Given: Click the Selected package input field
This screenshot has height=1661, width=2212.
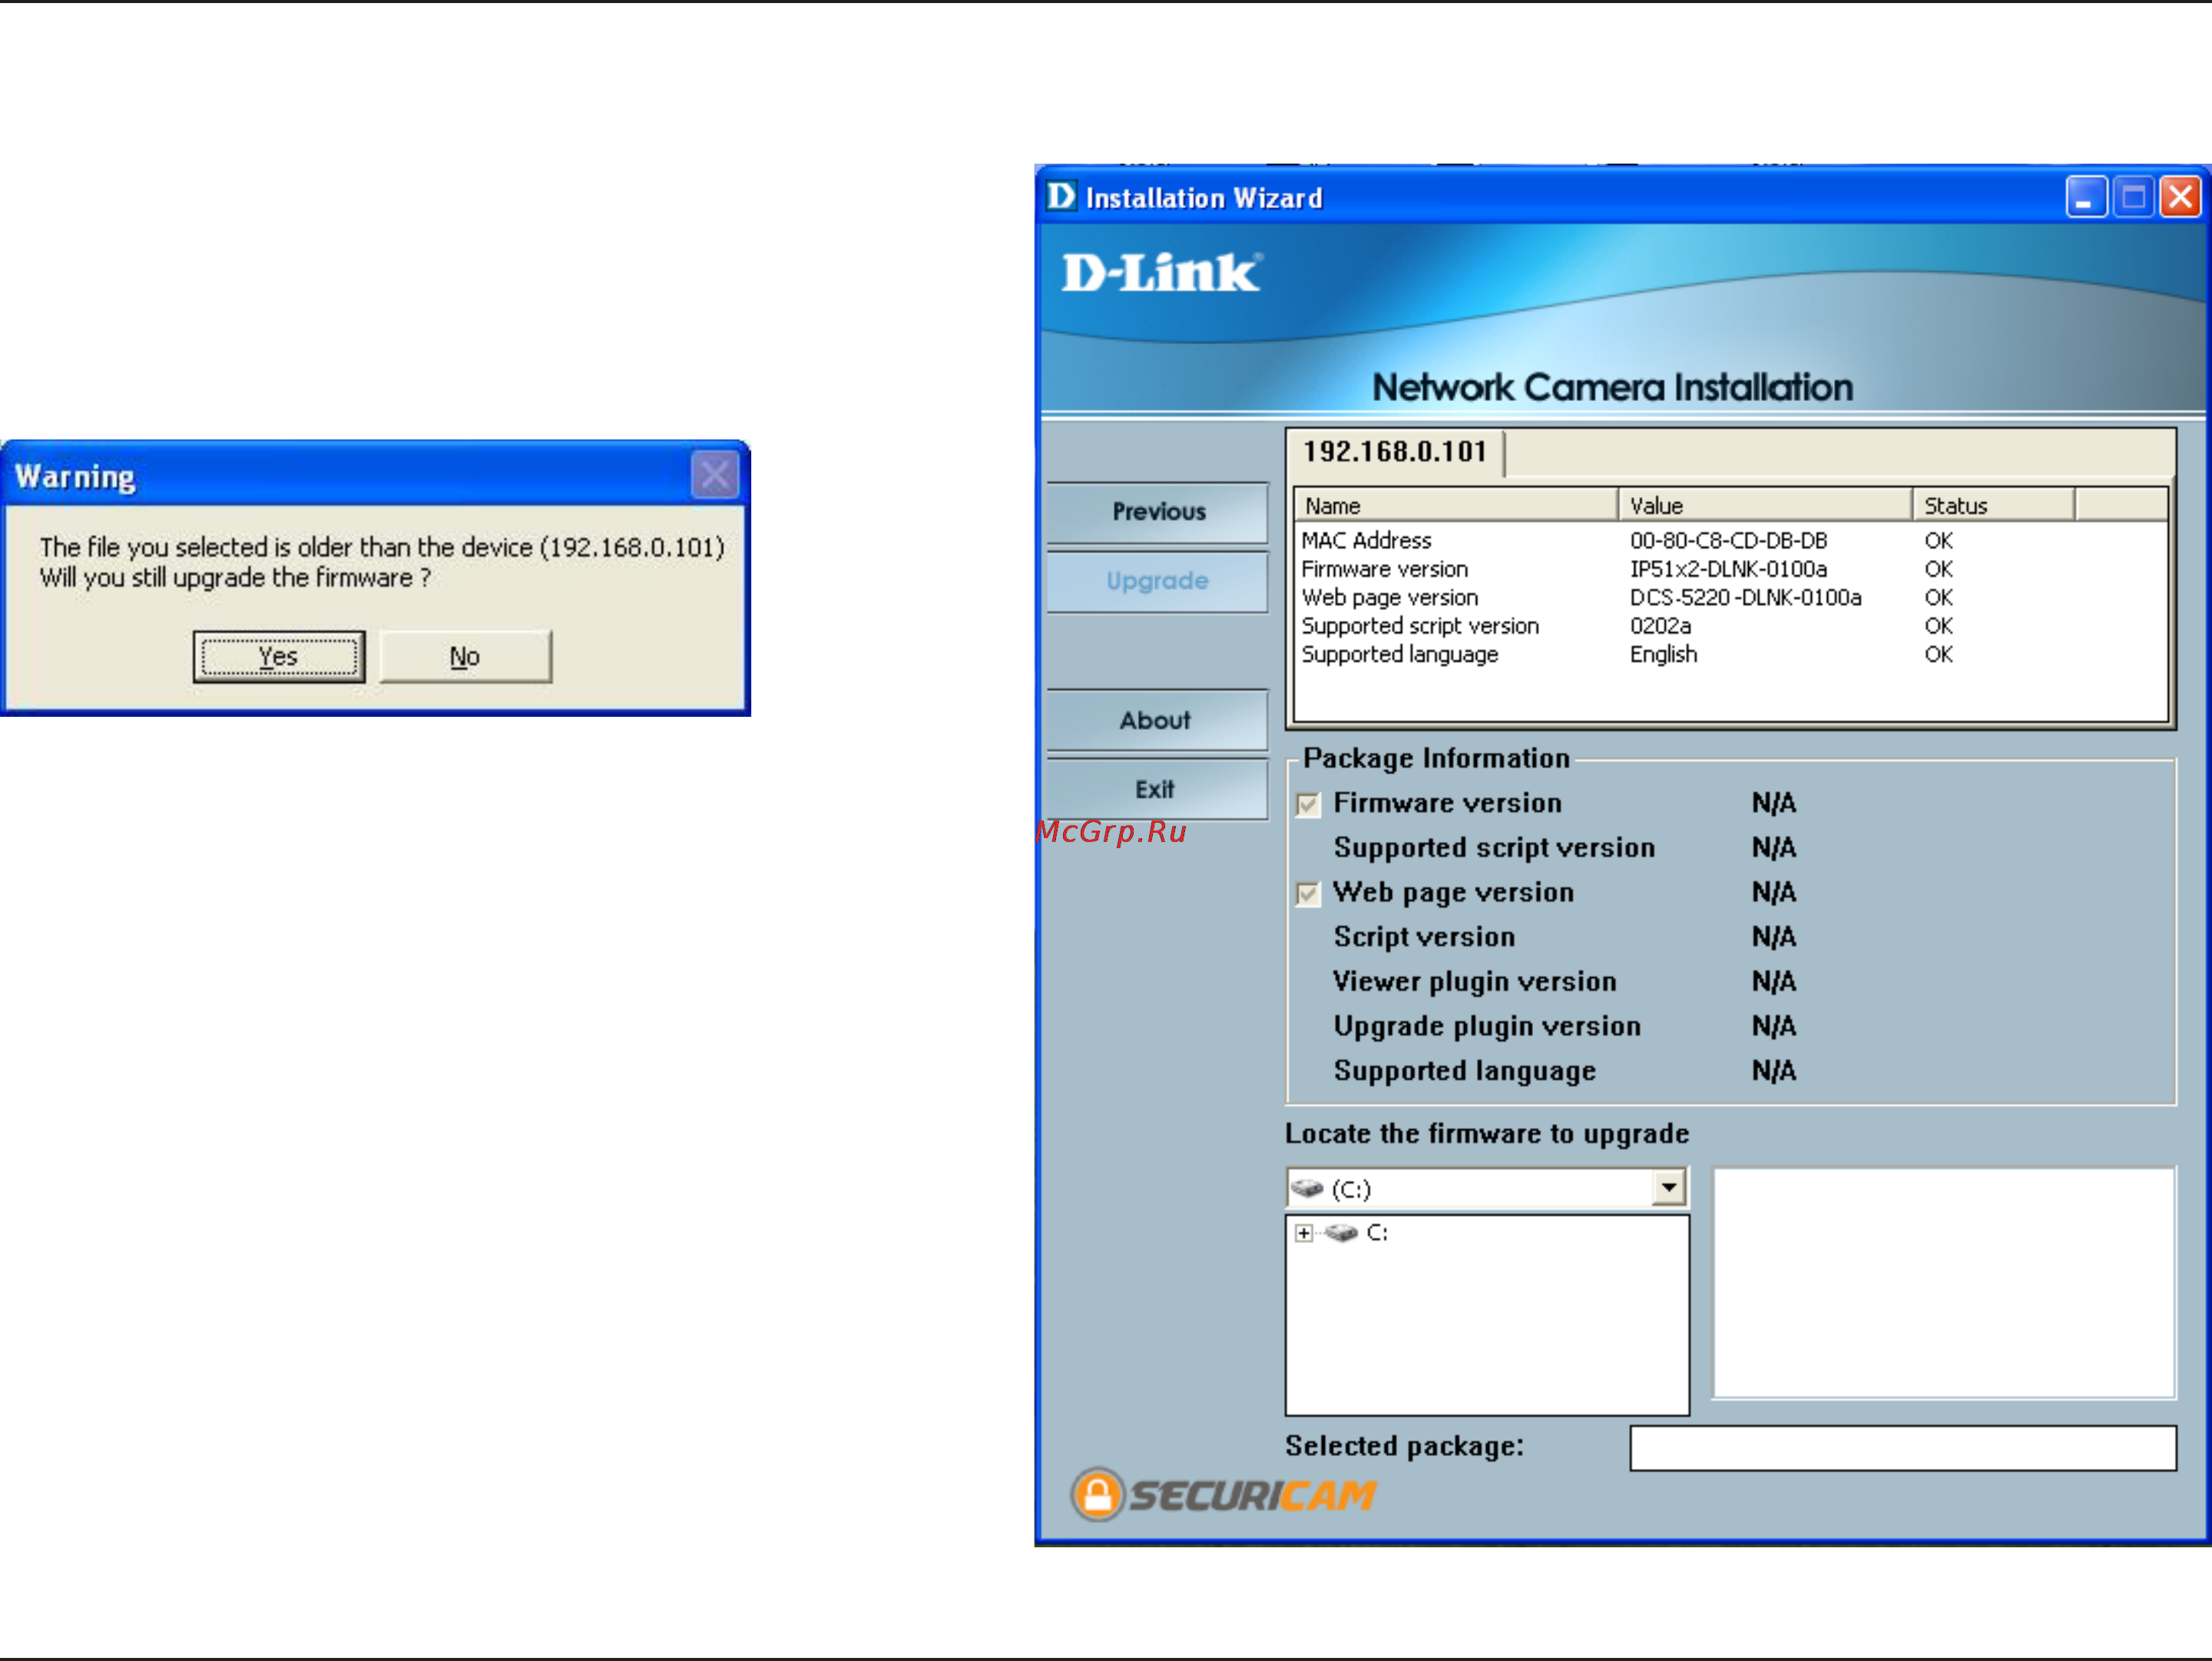Looking at the screenshot, I should [x=1903, y=1448].
